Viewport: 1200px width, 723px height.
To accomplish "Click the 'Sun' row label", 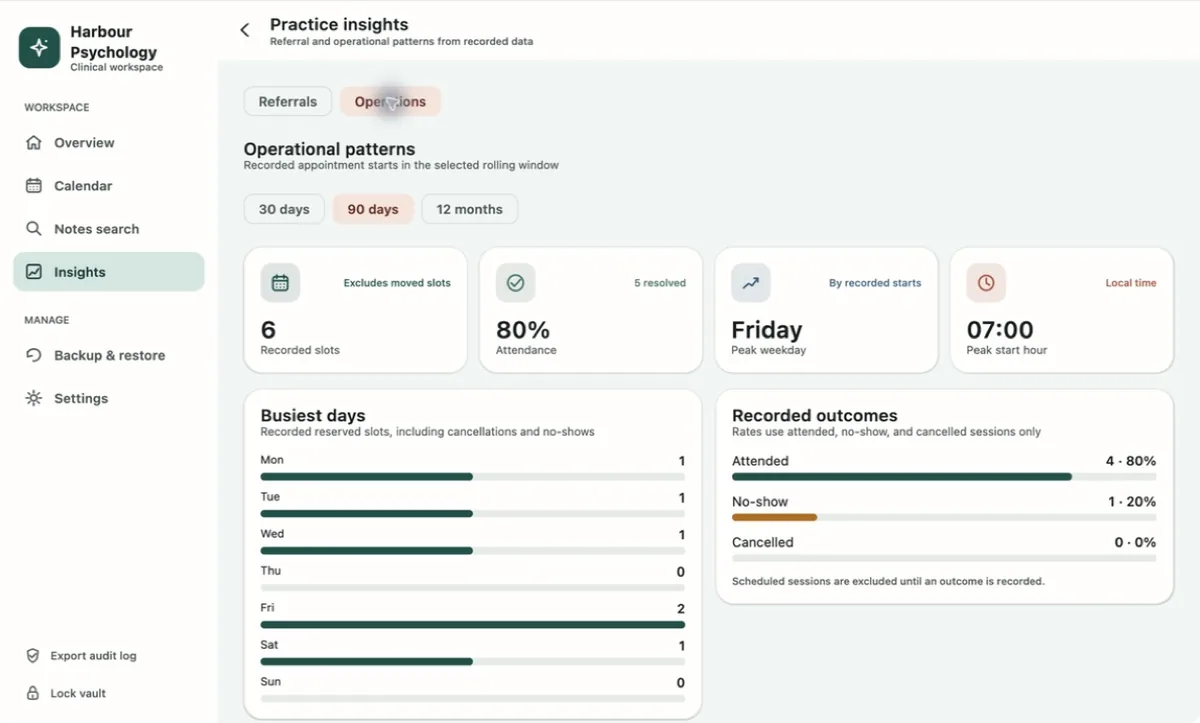I will point(270,682).
